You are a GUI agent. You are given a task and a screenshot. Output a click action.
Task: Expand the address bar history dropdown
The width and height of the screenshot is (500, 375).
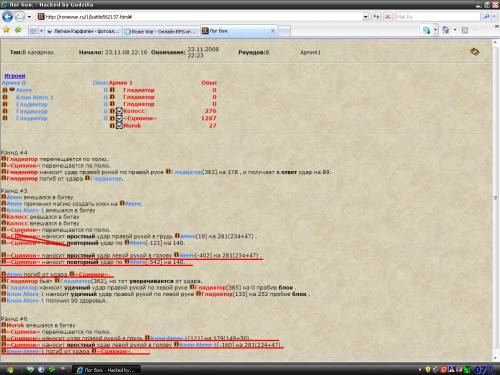[366, 16]
